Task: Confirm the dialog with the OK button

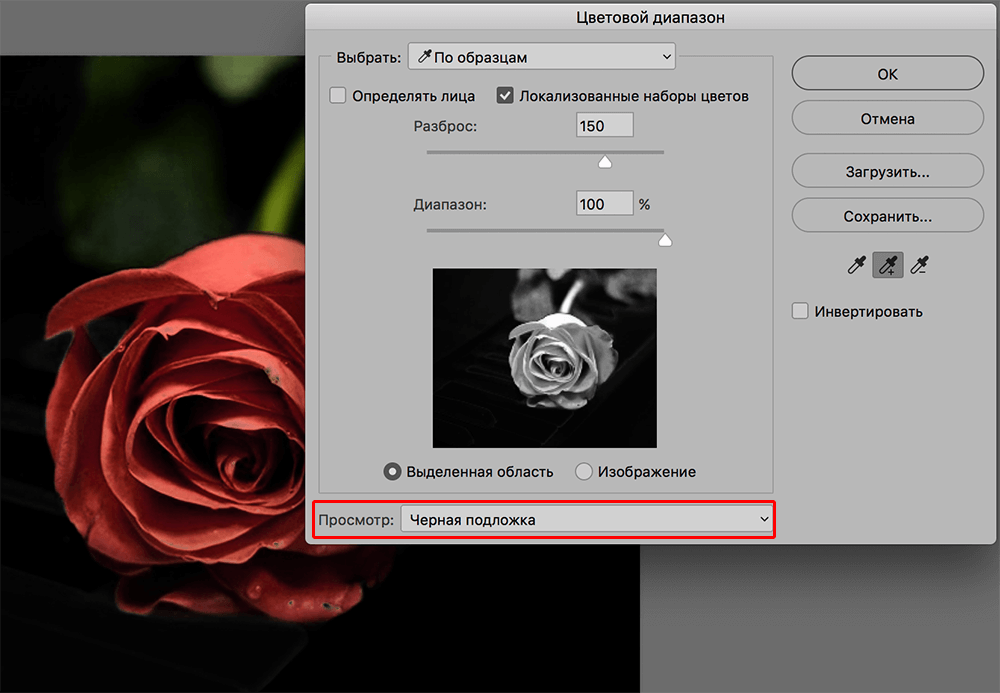Action: (x=887, y=74)
